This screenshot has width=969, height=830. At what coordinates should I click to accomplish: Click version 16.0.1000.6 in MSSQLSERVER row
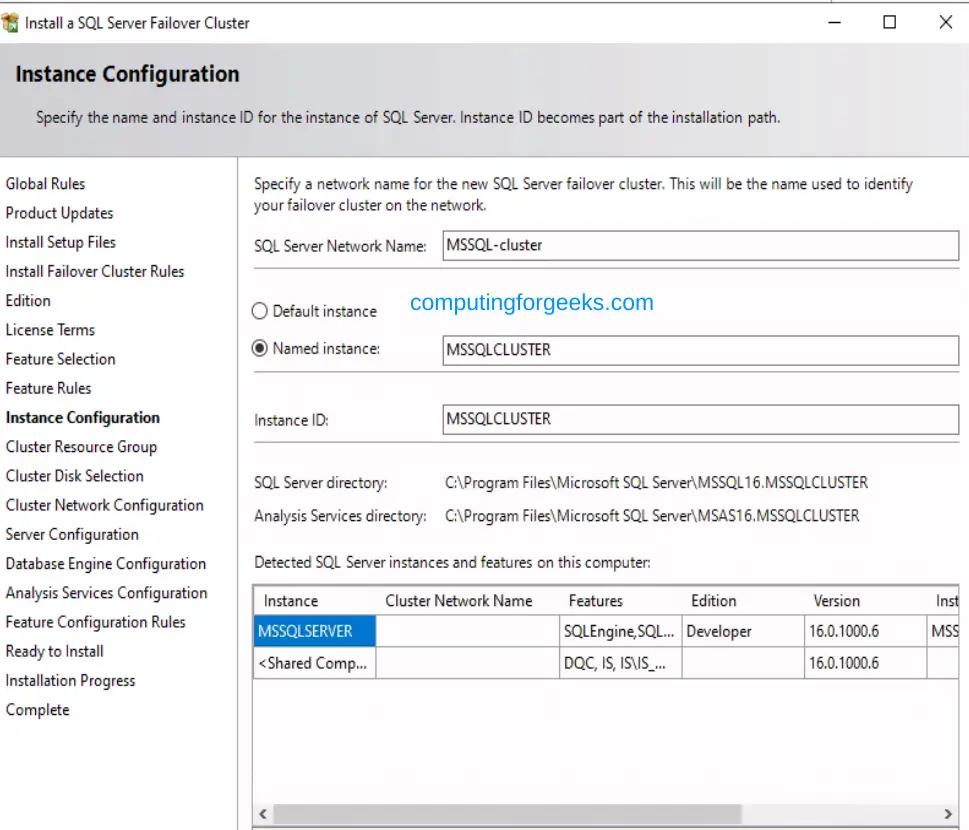865,631
